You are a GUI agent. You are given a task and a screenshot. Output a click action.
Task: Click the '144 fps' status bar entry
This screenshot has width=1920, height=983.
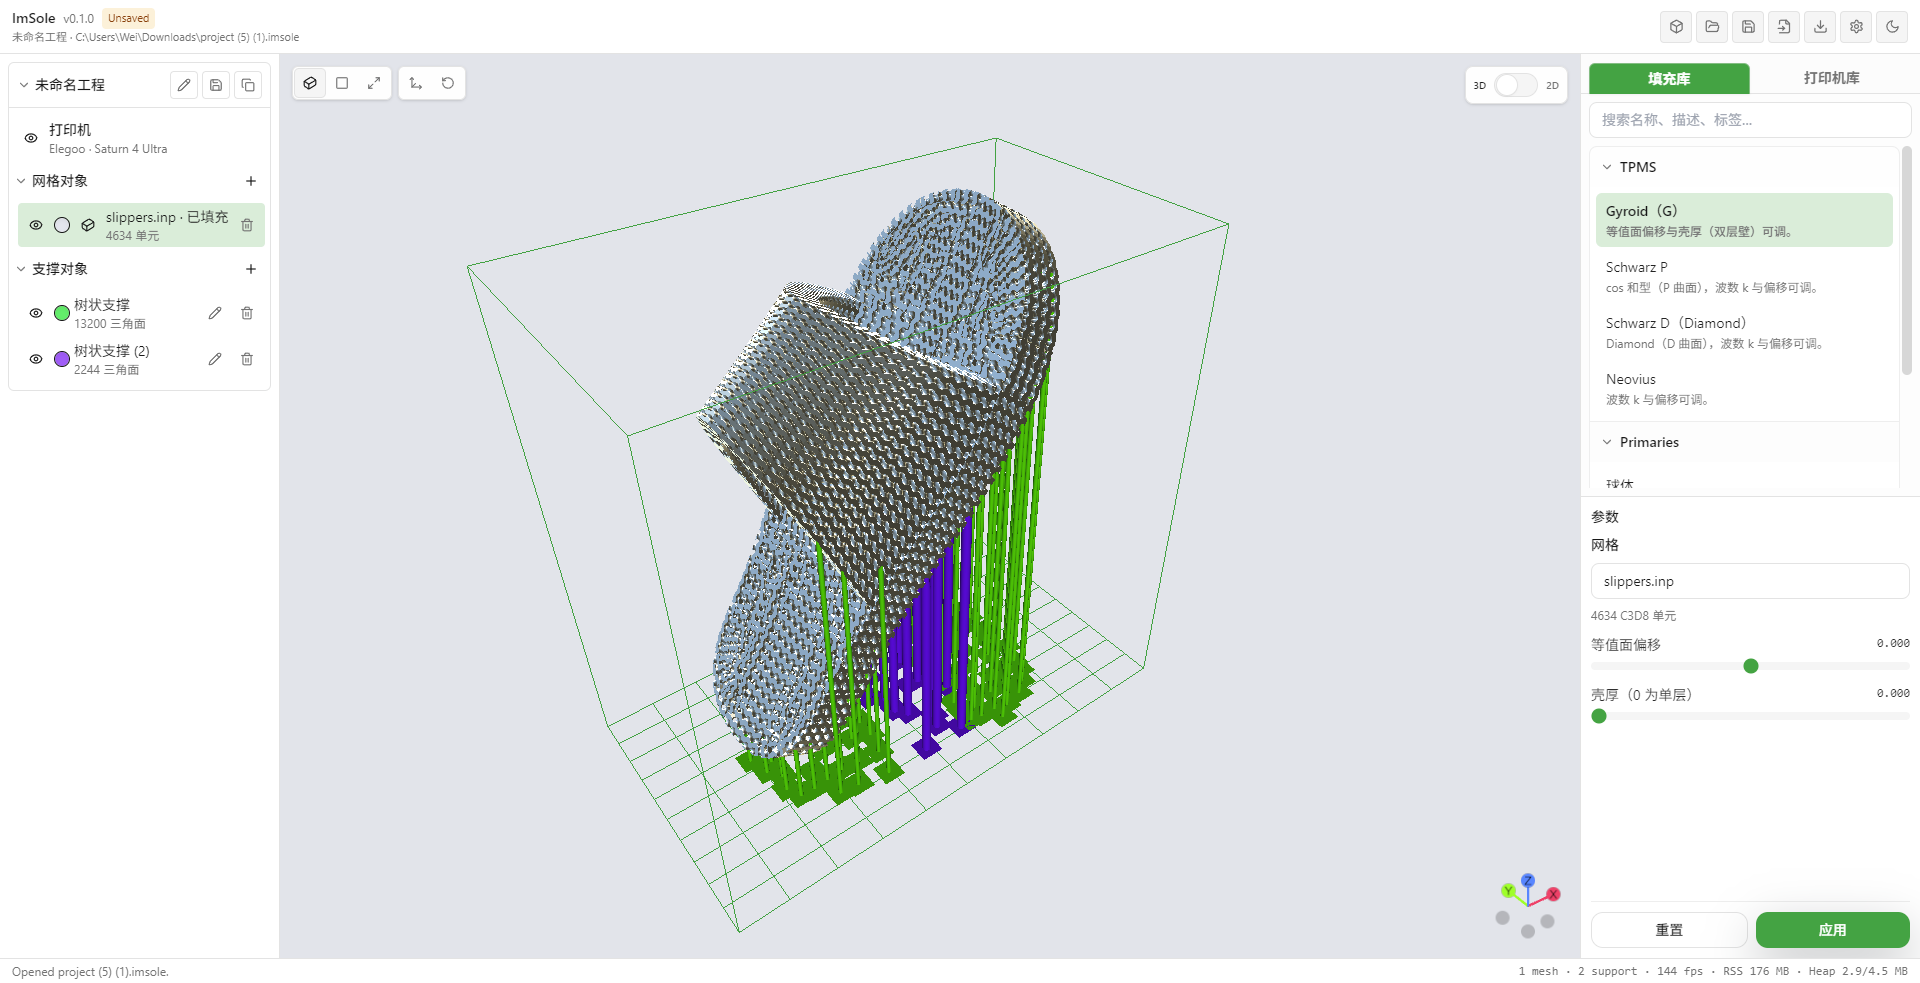coord(1680,971)
